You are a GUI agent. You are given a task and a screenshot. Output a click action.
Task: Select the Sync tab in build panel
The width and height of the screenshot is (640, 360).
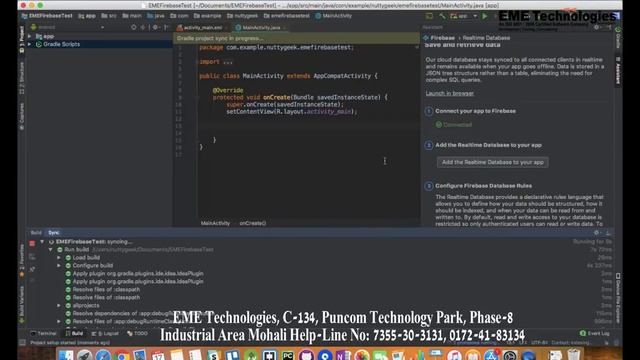[54, 233]
